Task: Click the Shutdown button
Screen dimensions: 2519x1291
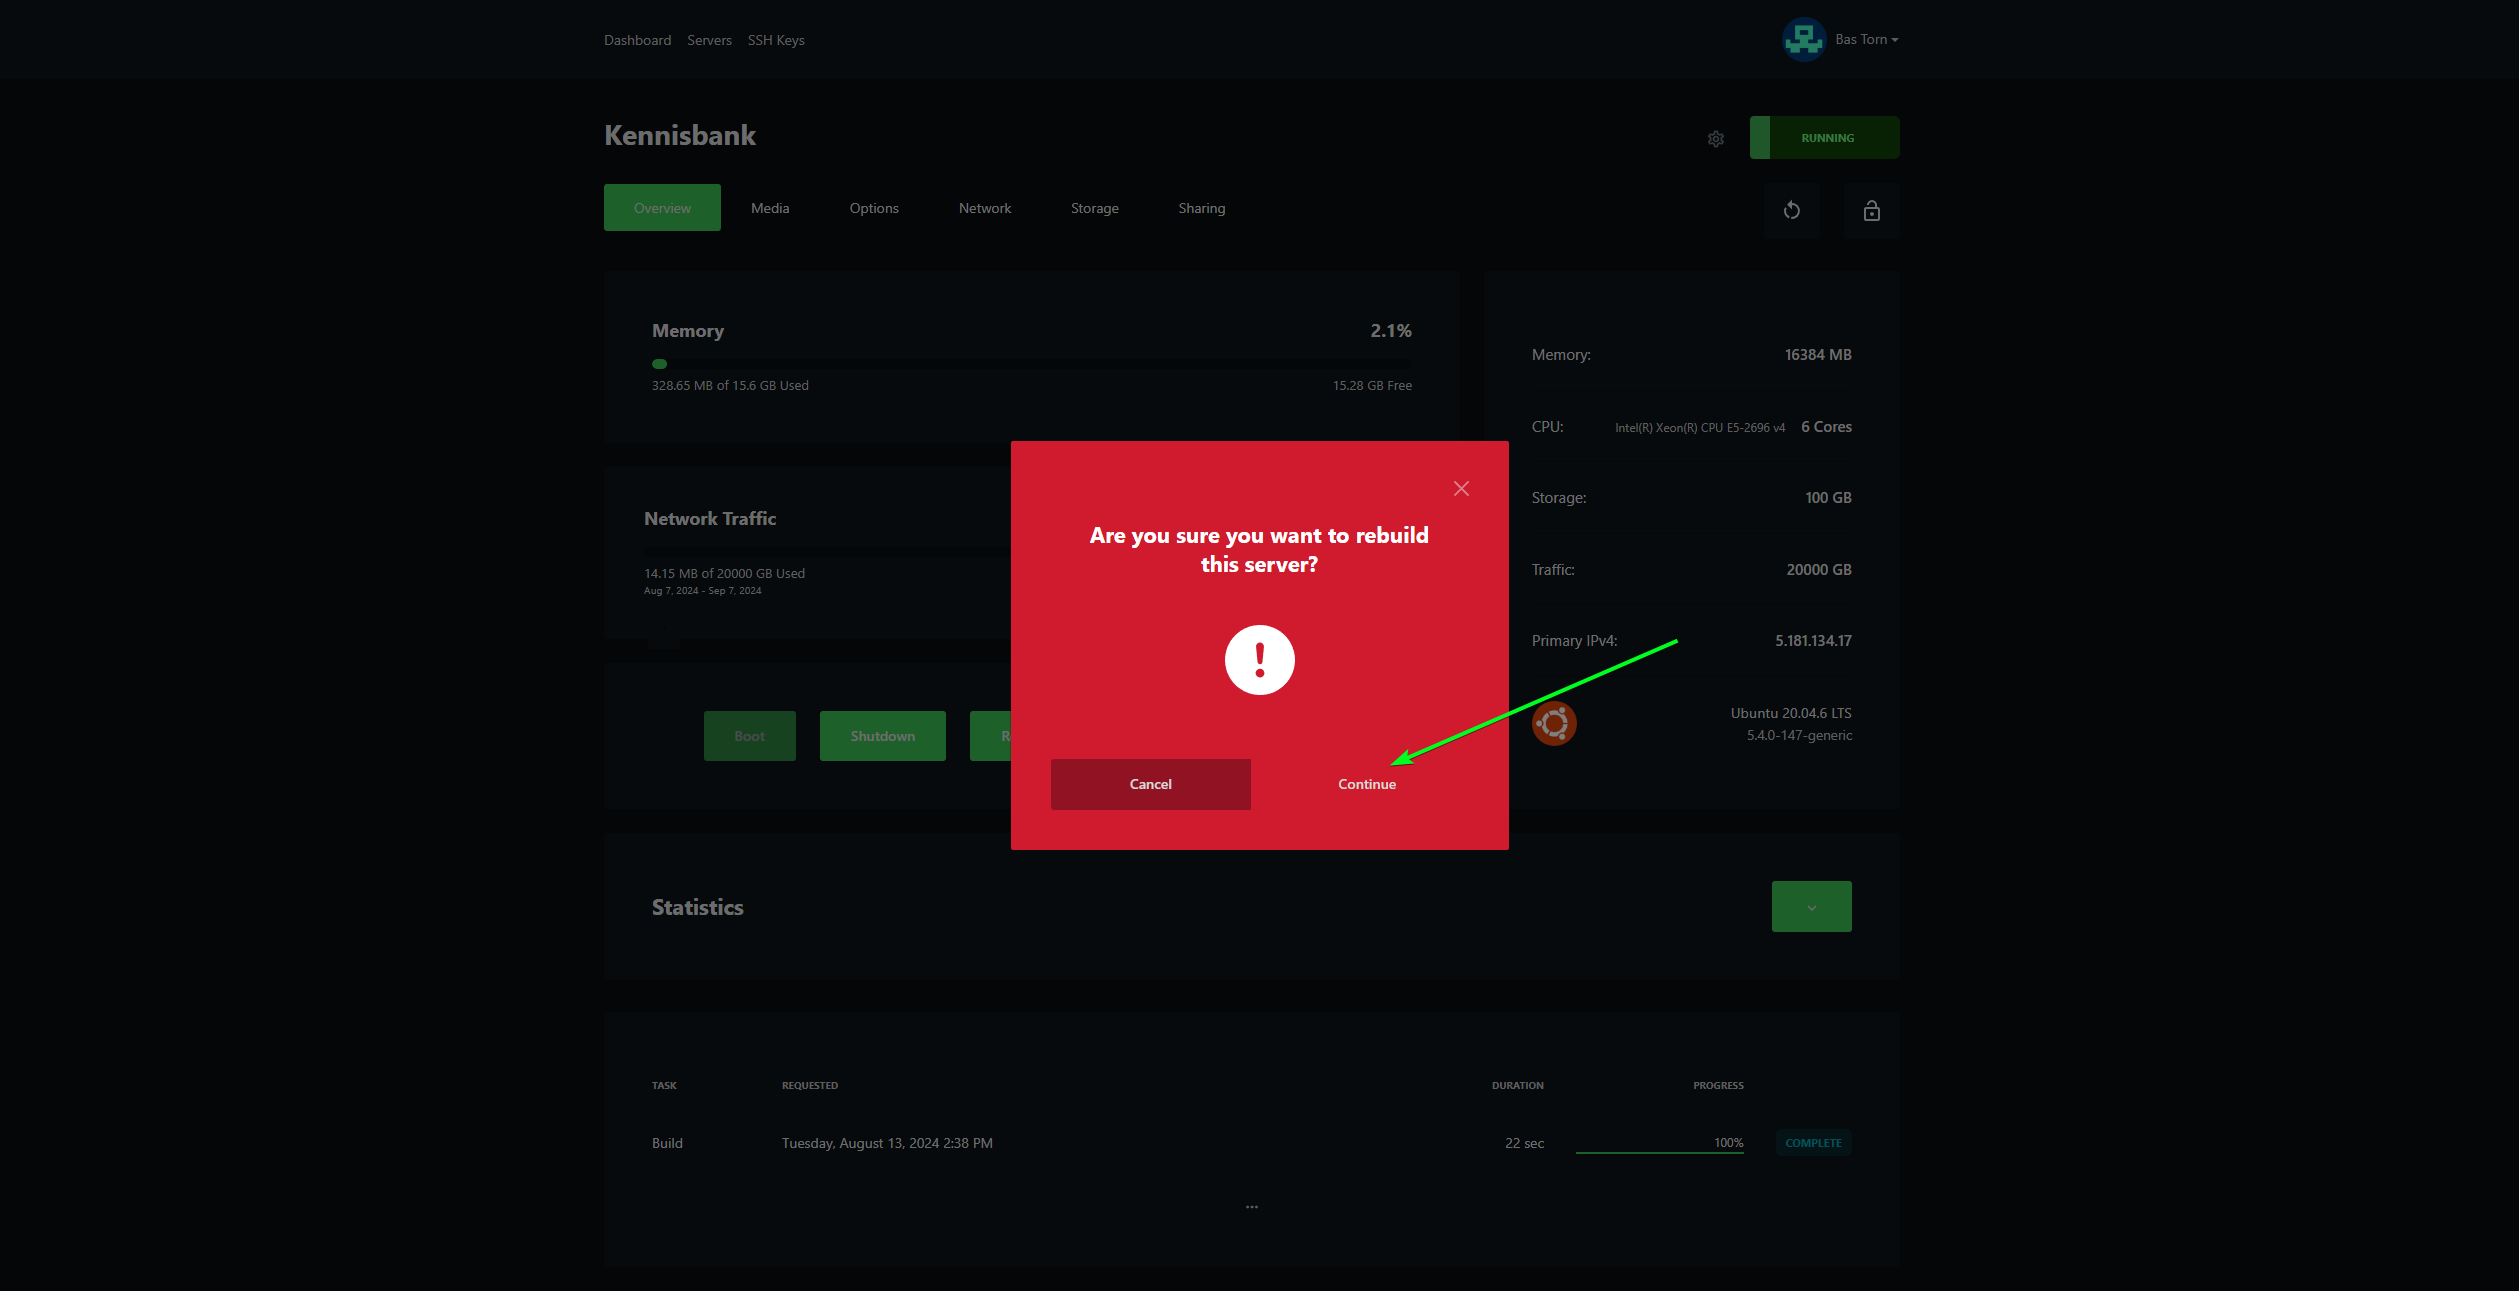Action: (x=882, y=736)
